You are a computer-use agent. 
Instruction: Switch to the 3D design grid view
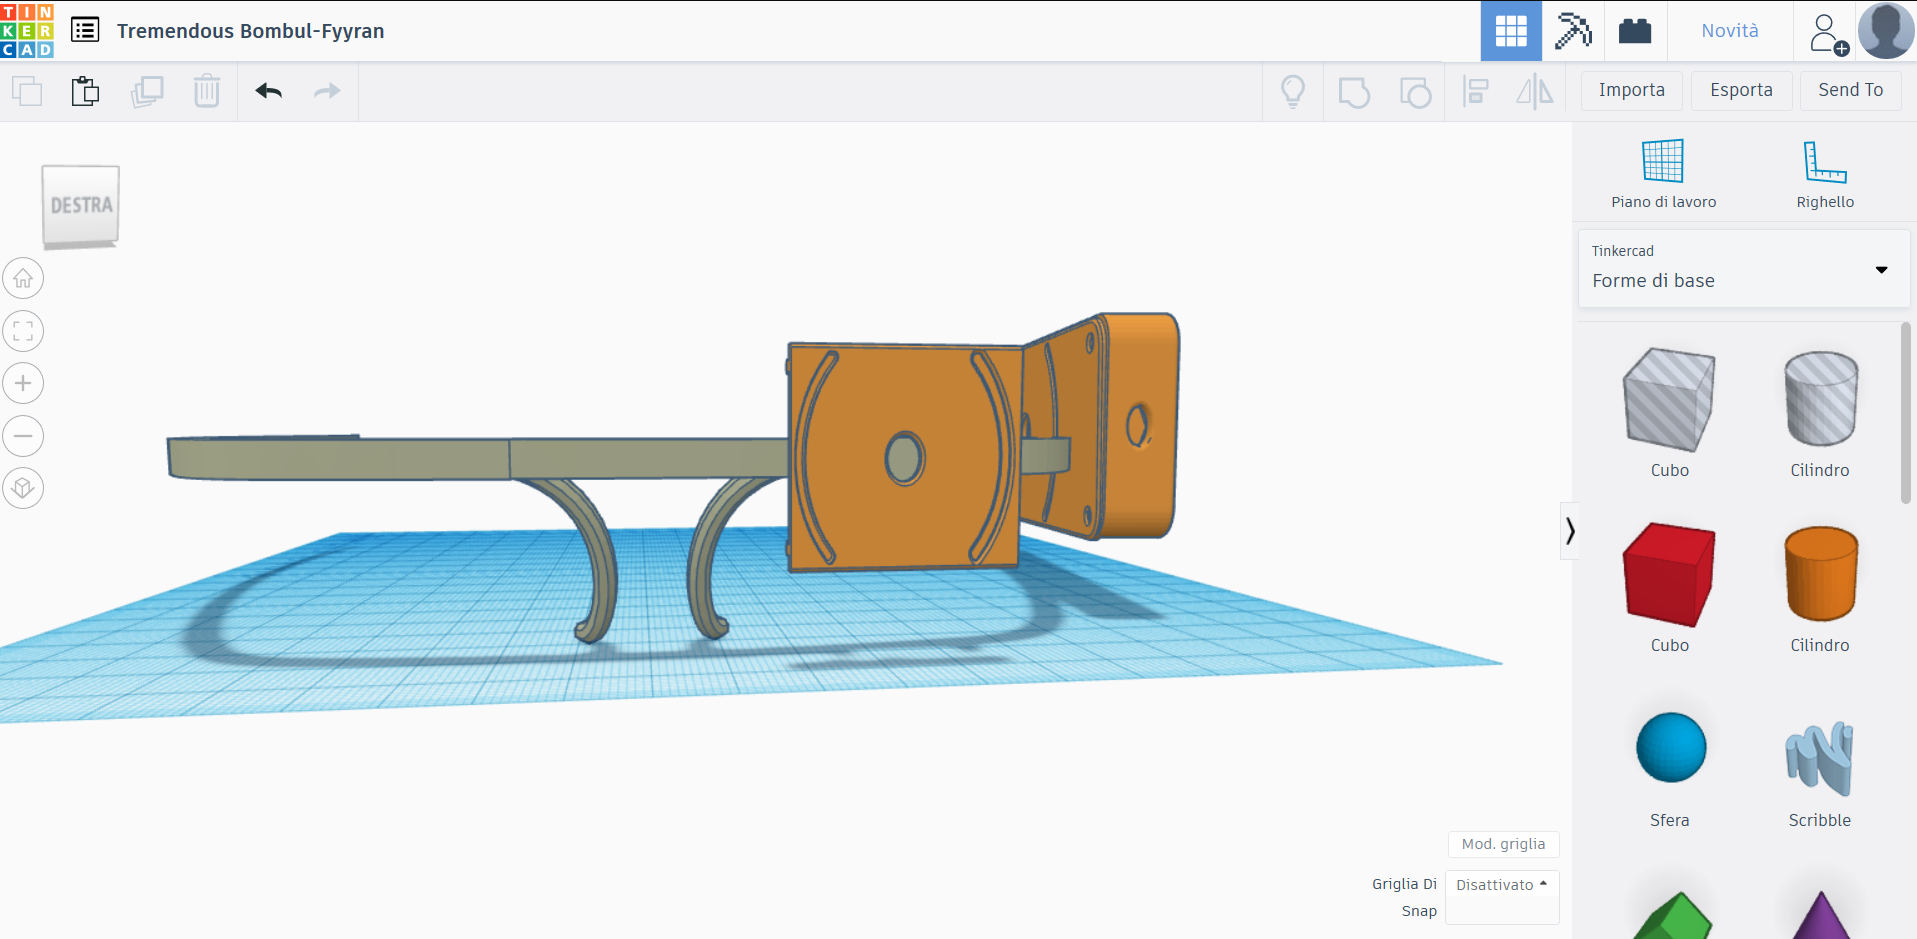(1510, 31)
